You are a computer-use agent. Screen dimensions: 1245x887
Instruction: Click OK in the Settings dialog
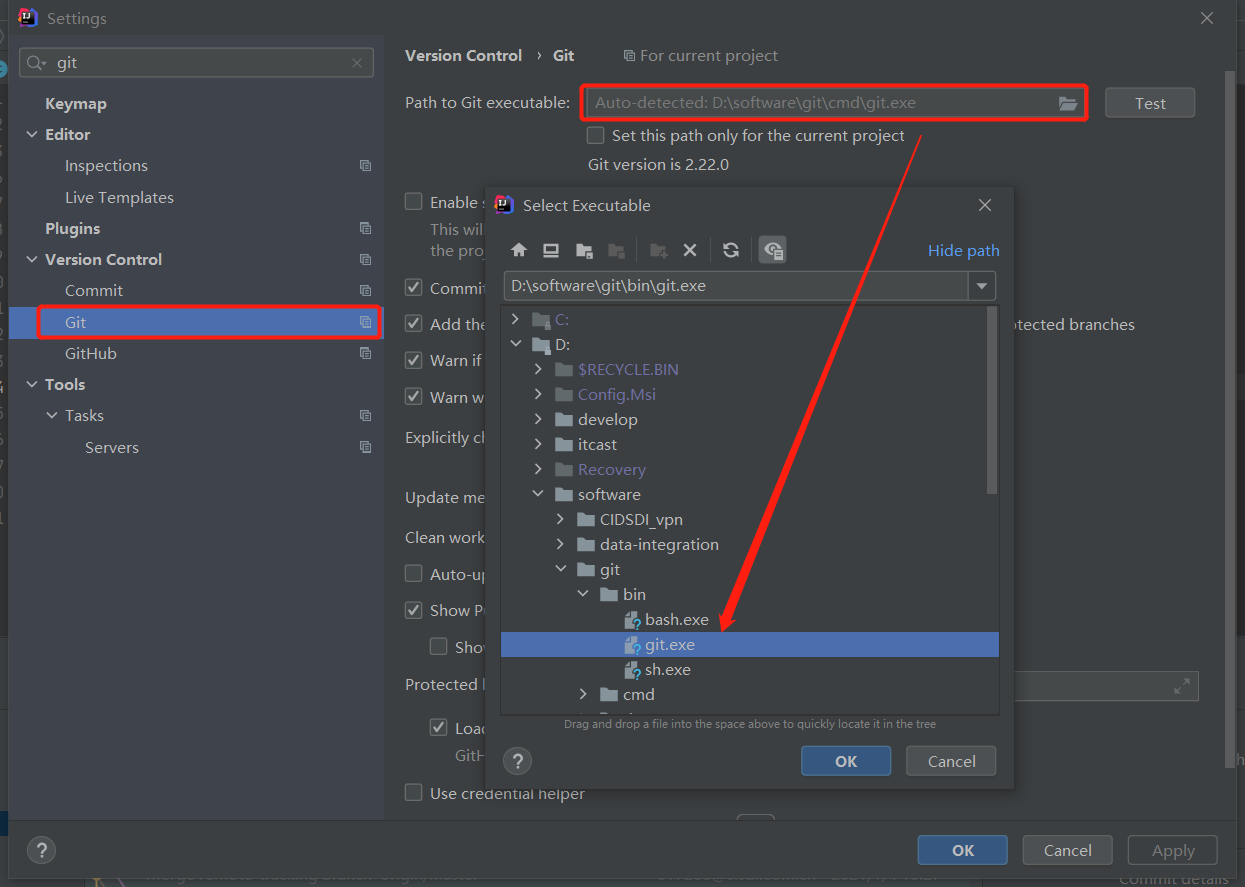pos(963,850)
